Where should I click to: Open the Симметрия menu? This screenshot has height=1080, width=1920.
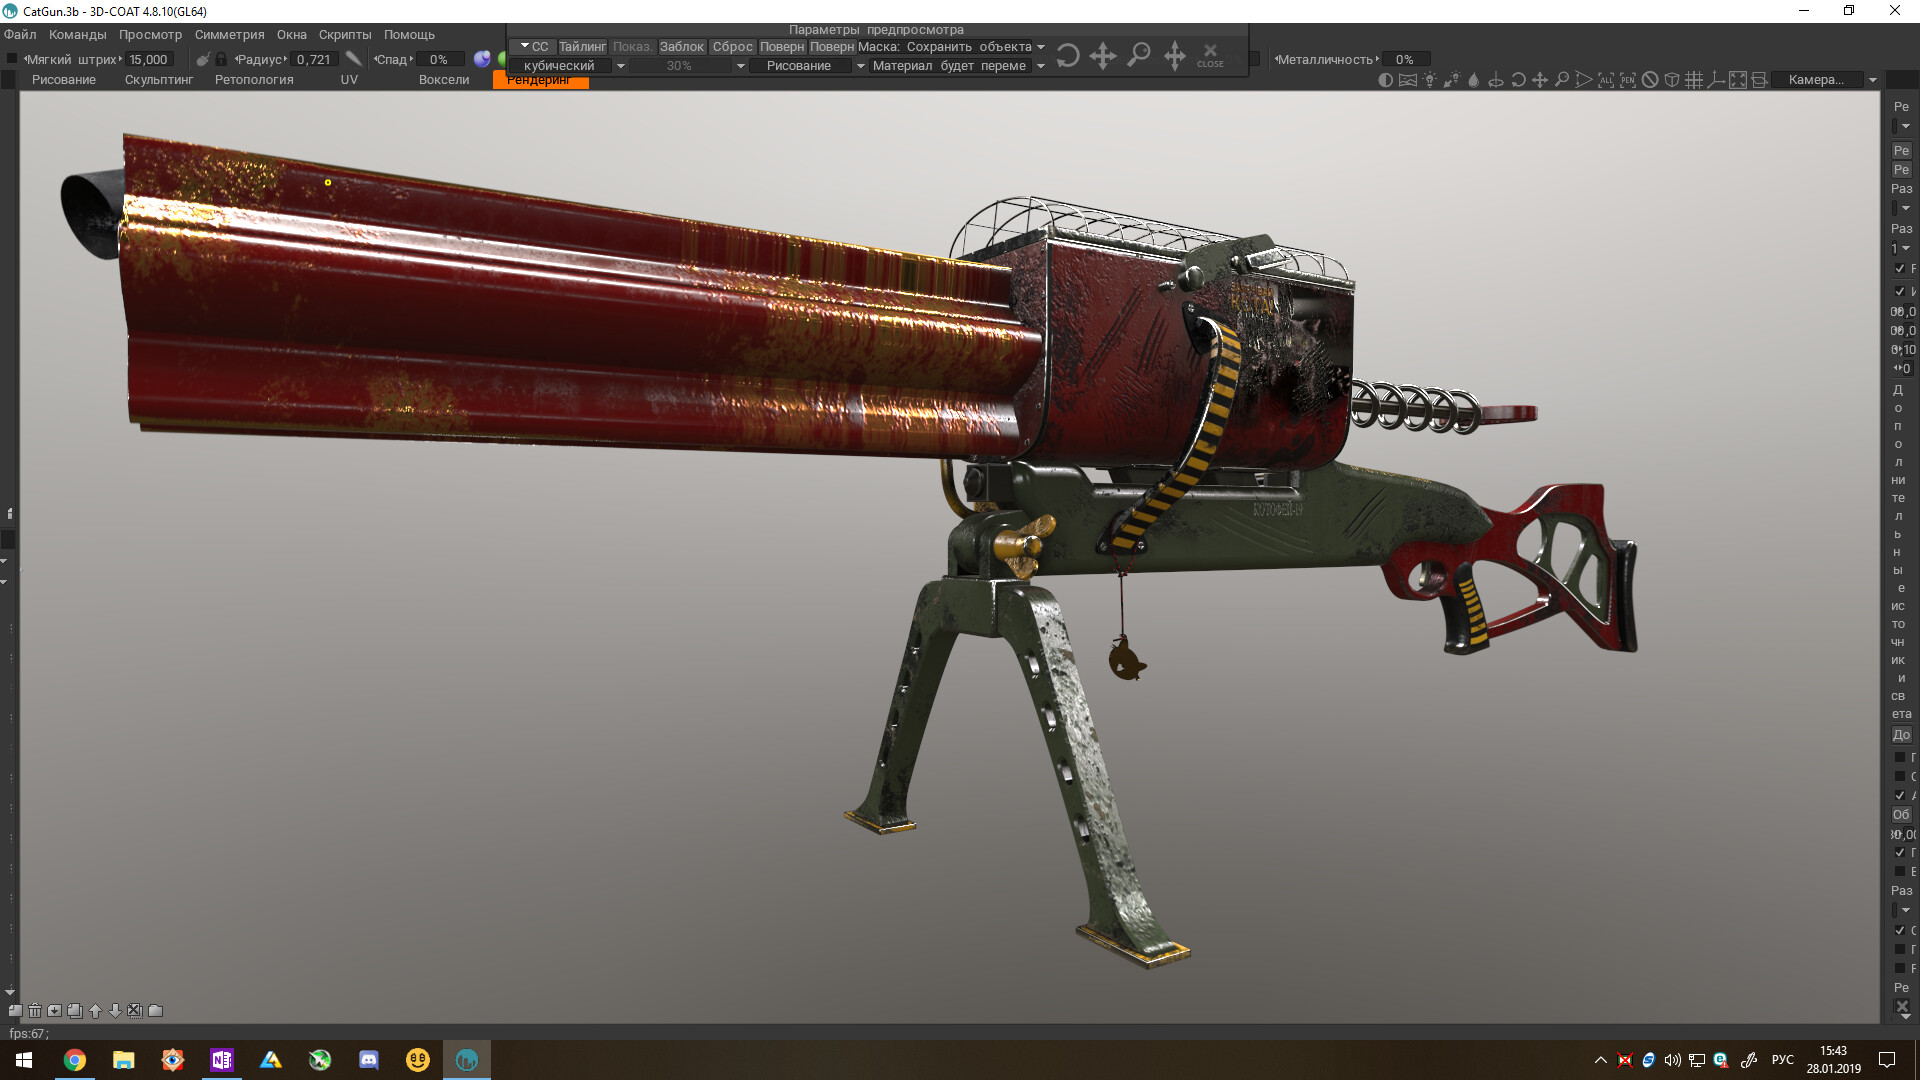[229, 34]
